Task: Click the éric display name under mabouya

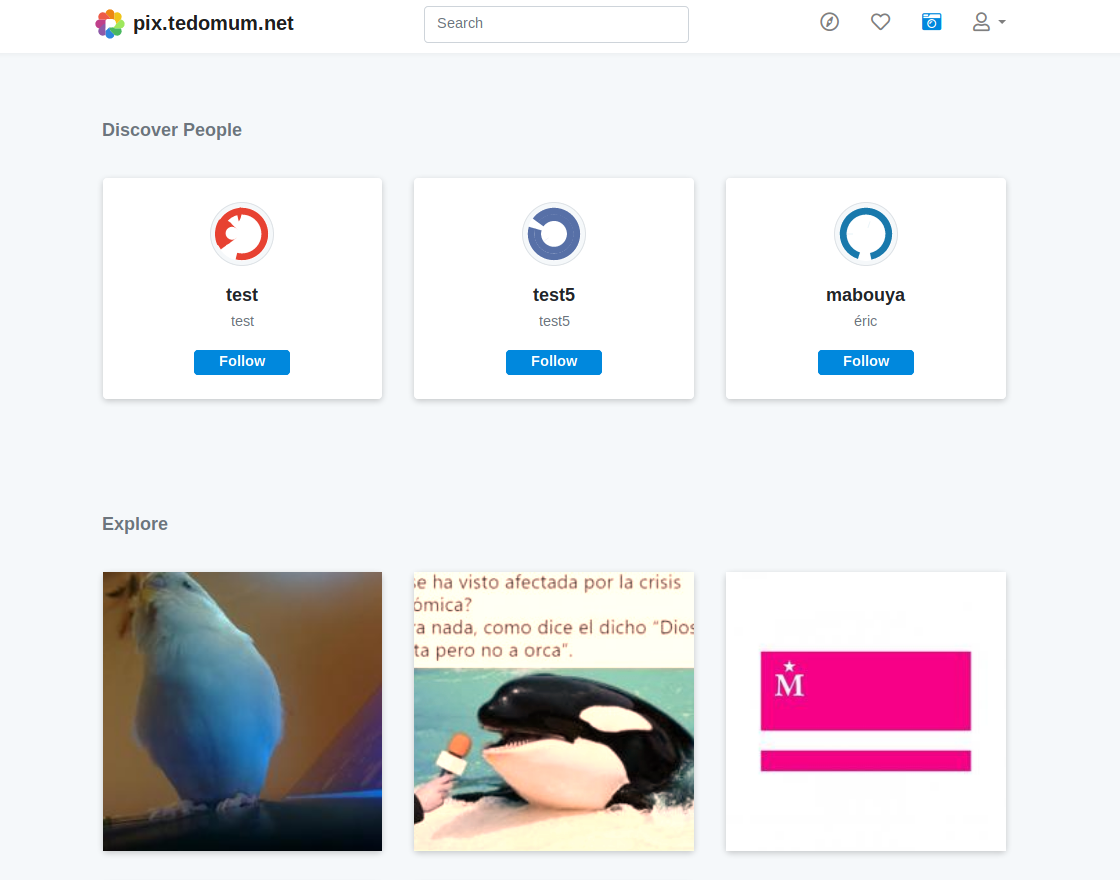Action: (x=865, y=321)
